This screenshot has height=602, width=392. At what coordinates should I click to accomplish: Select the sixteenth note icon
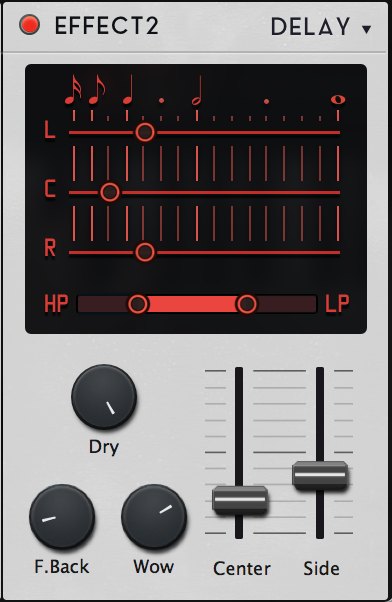point(73,89)
